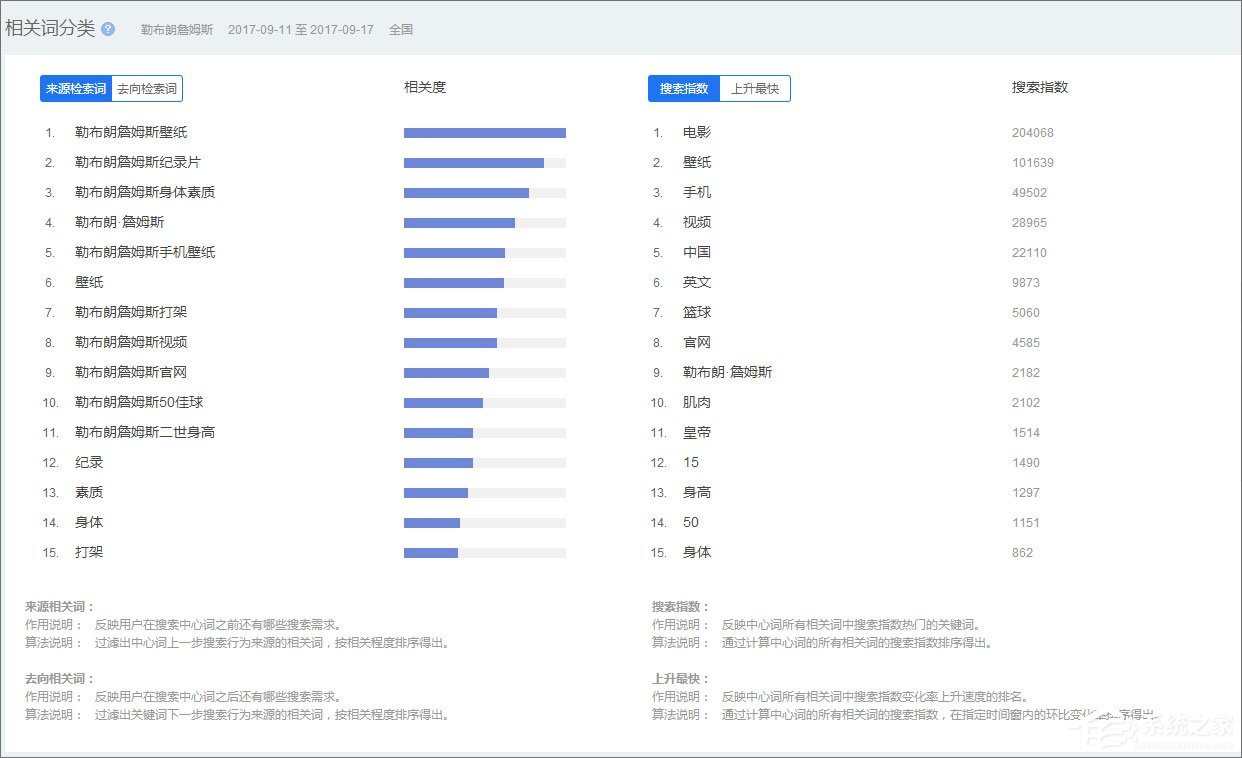
Task: Open the help tooltip beside 相关词分类
Action: (x=110, y=29)
